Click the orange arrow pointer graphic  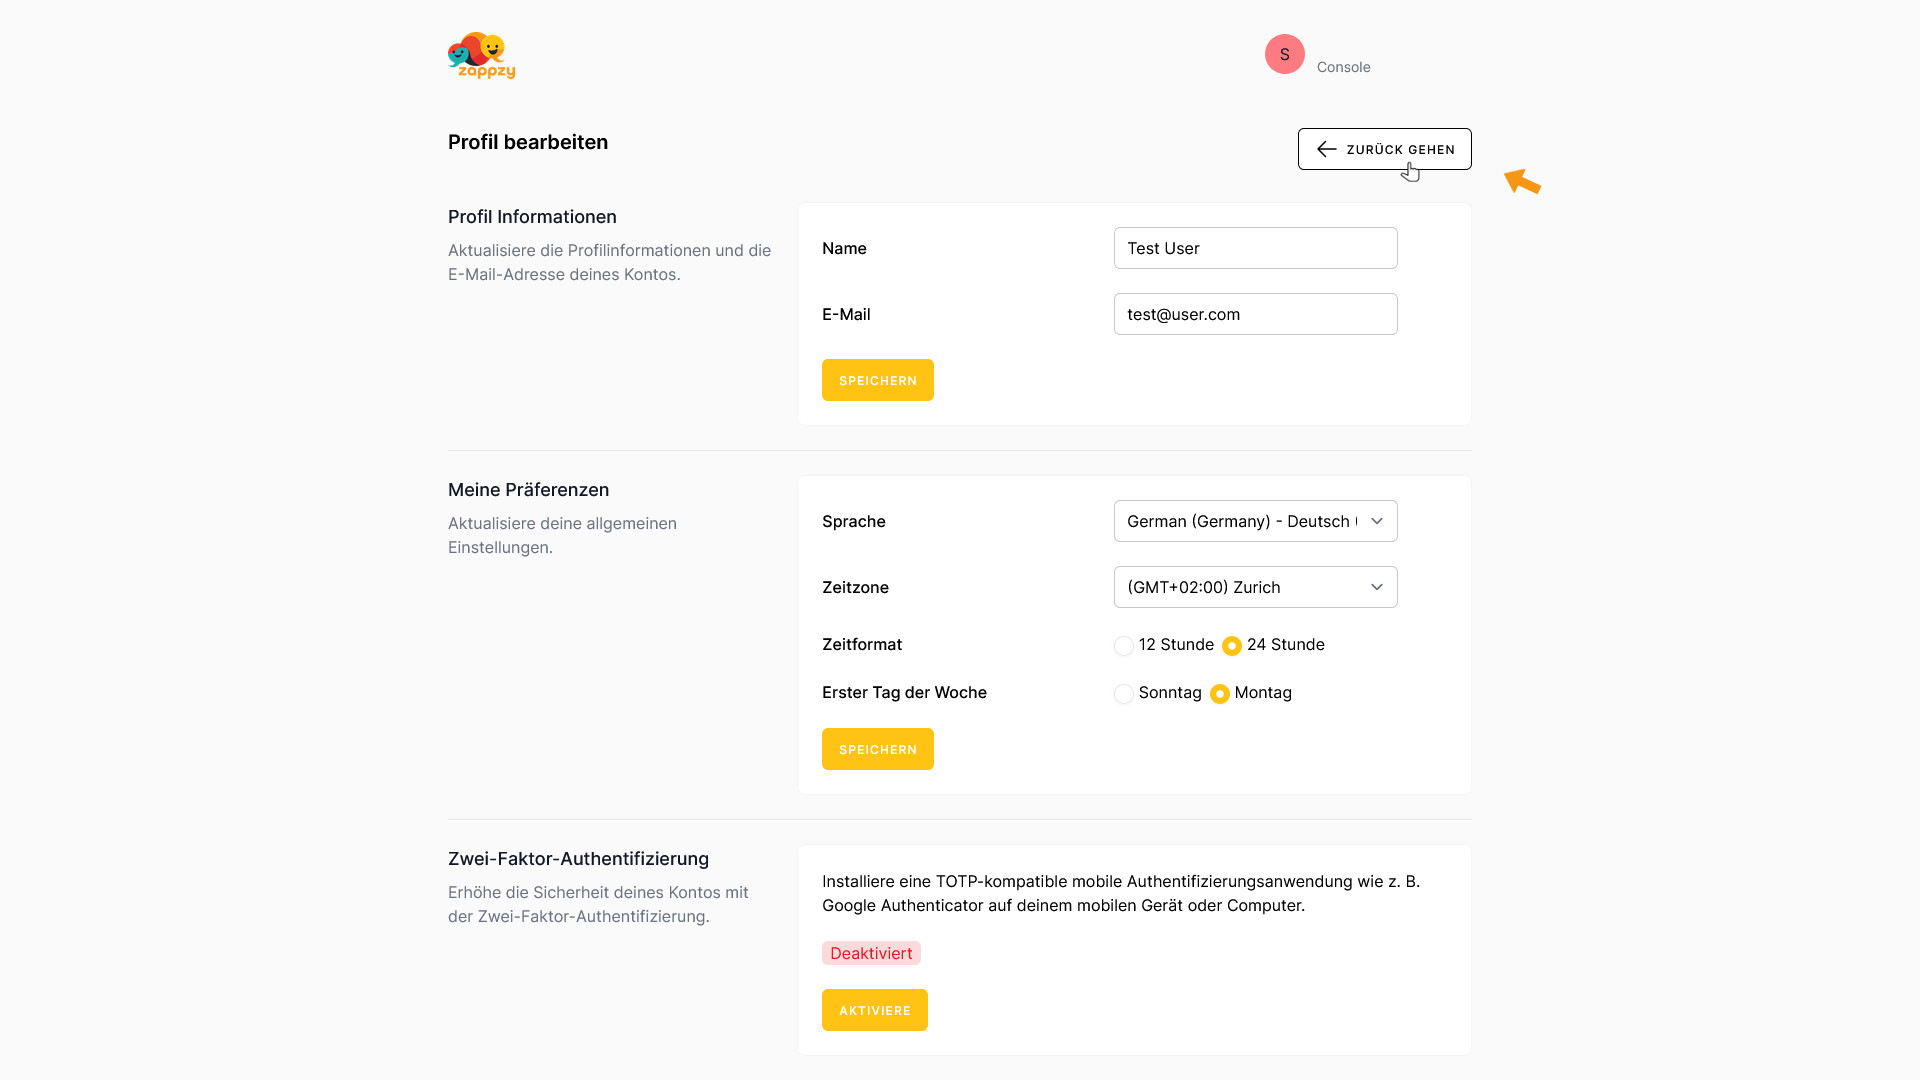click(1522, 181)
